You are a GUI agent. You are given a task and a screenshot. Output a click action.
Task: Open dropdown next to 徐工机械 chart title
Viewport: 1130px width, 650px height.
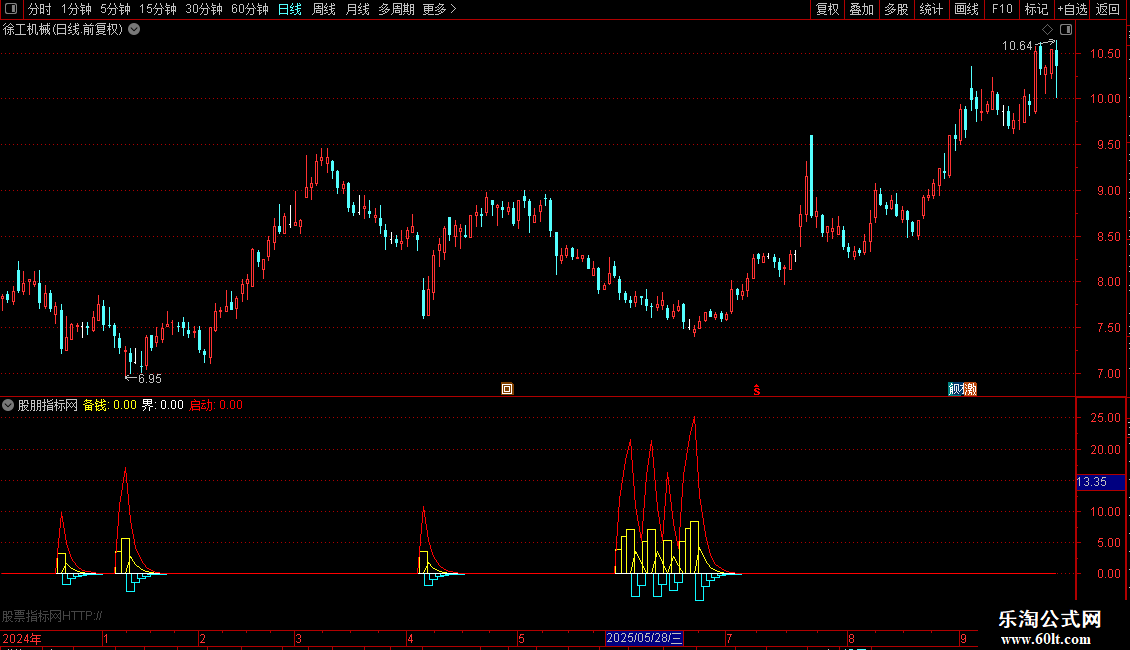(134, 30)
